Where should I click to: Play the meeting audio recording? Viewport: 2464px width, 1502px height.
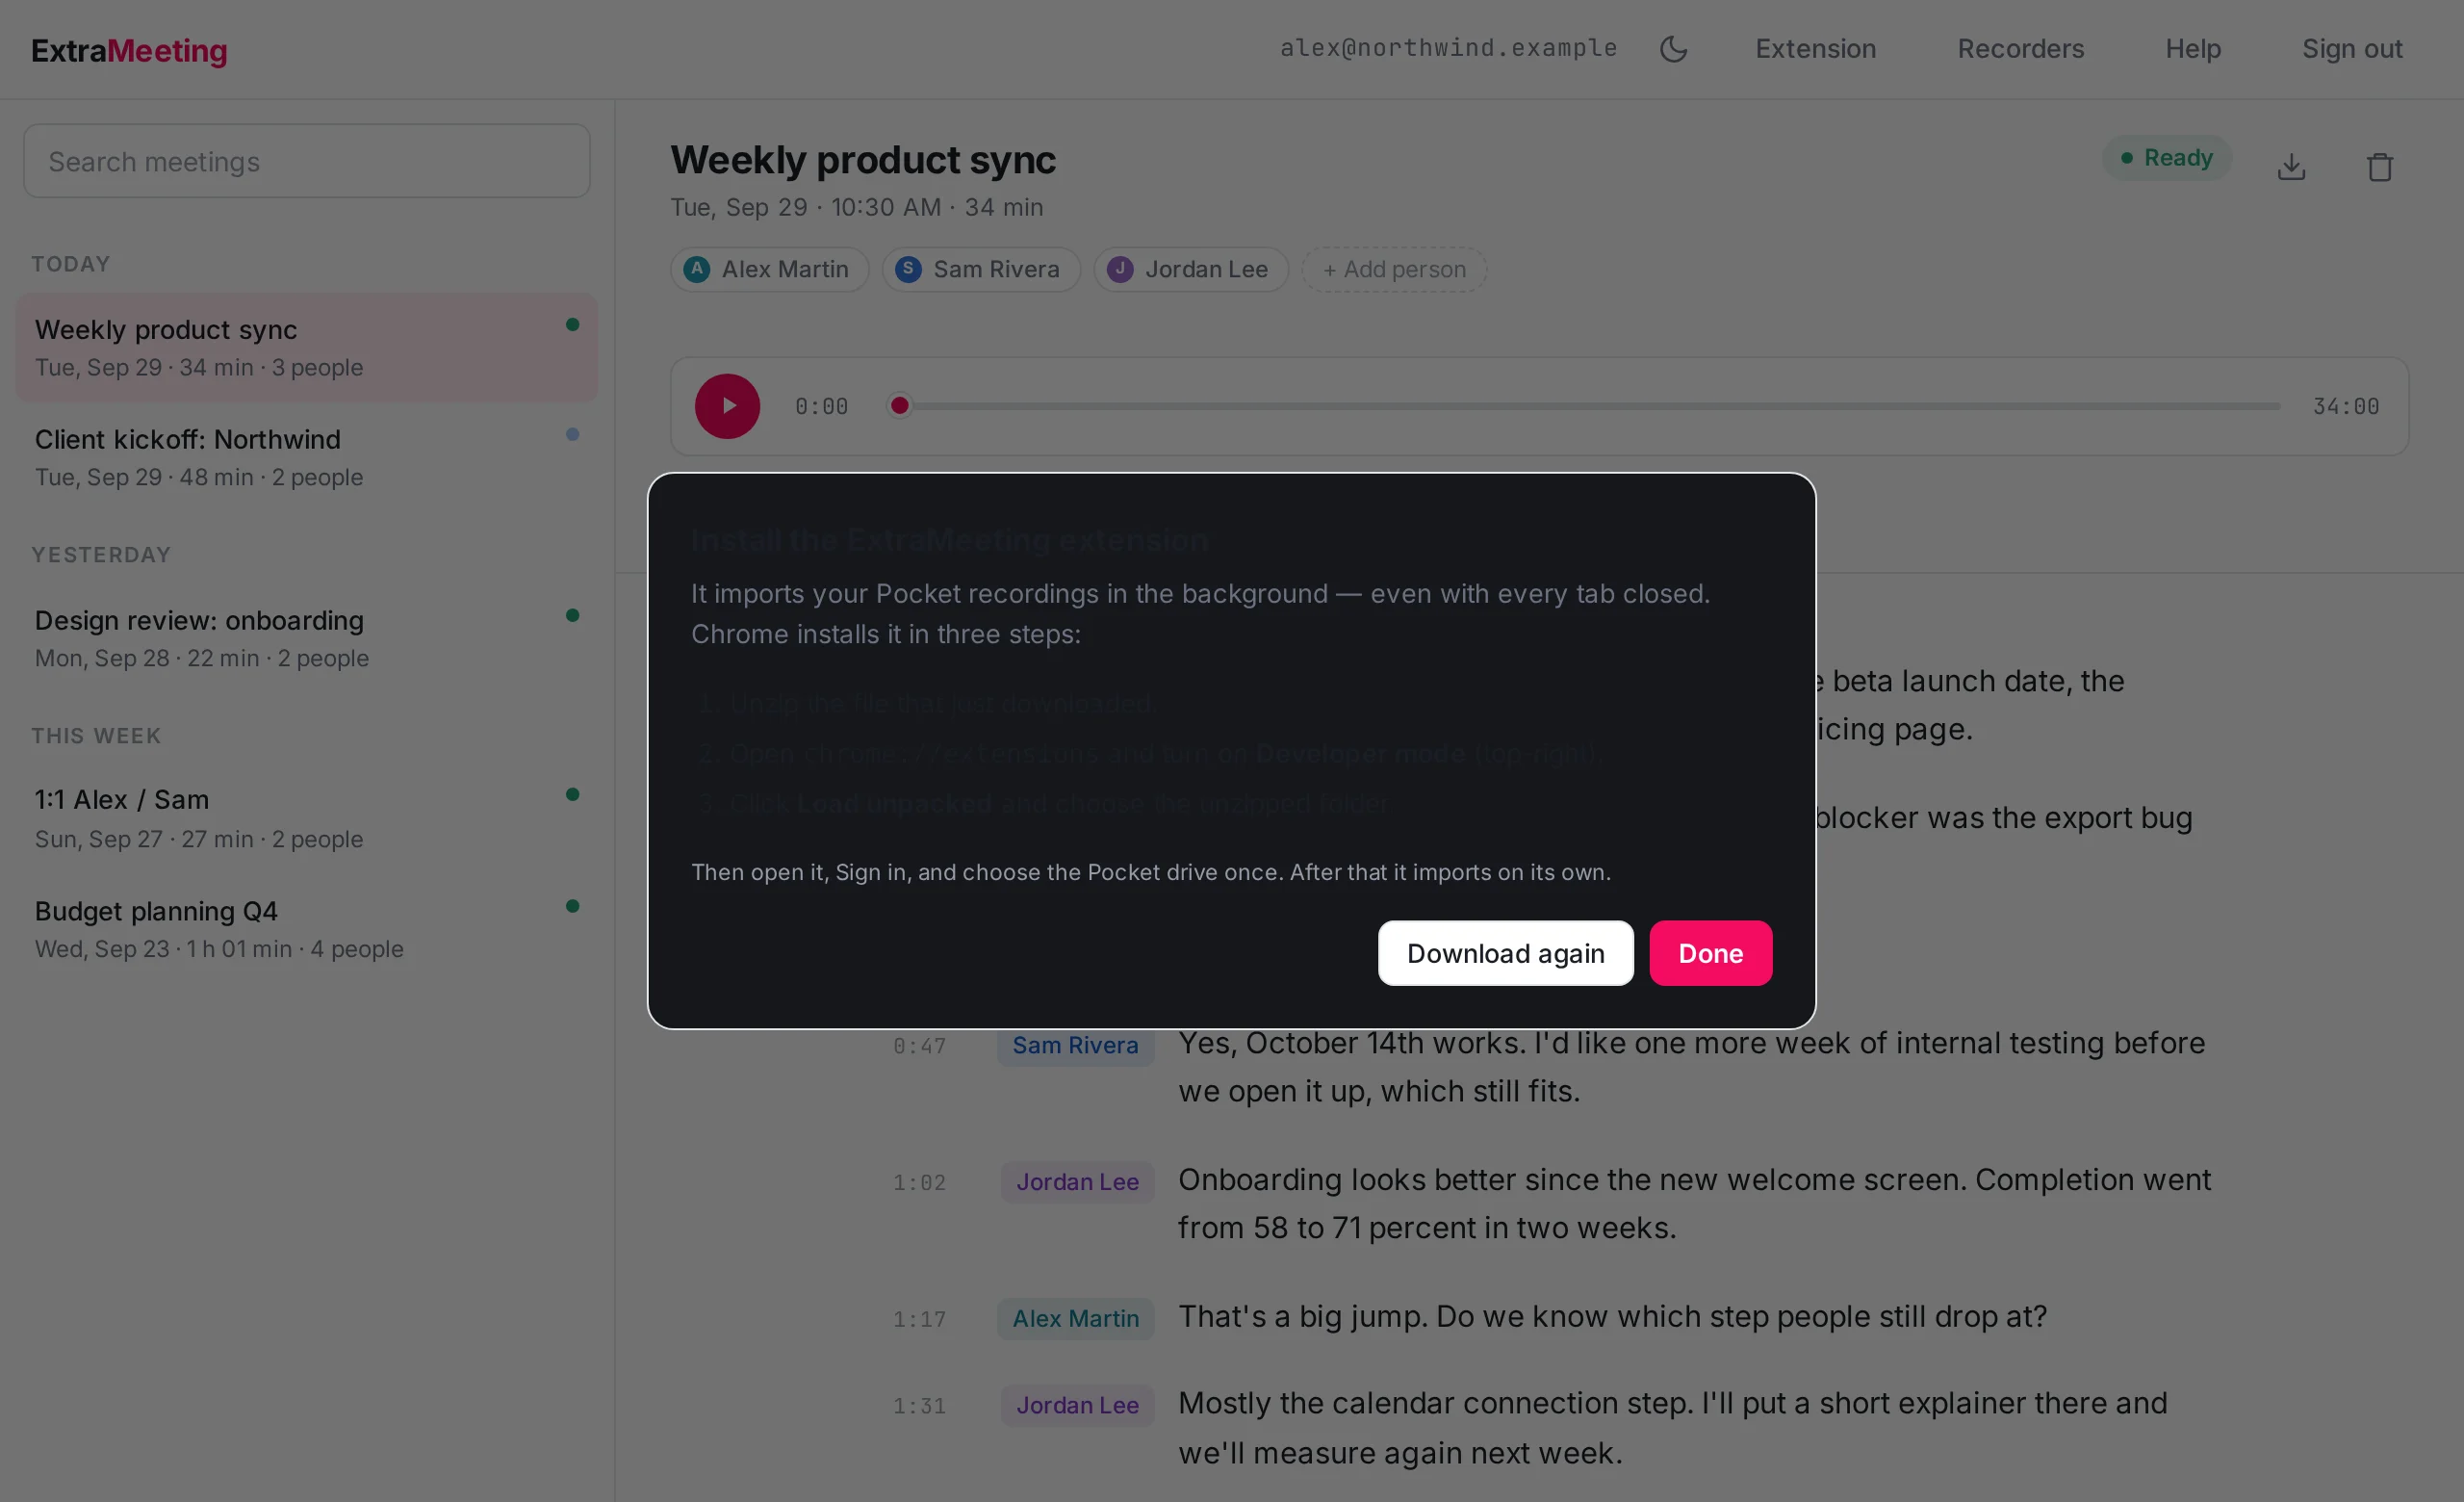coord(727,406)
